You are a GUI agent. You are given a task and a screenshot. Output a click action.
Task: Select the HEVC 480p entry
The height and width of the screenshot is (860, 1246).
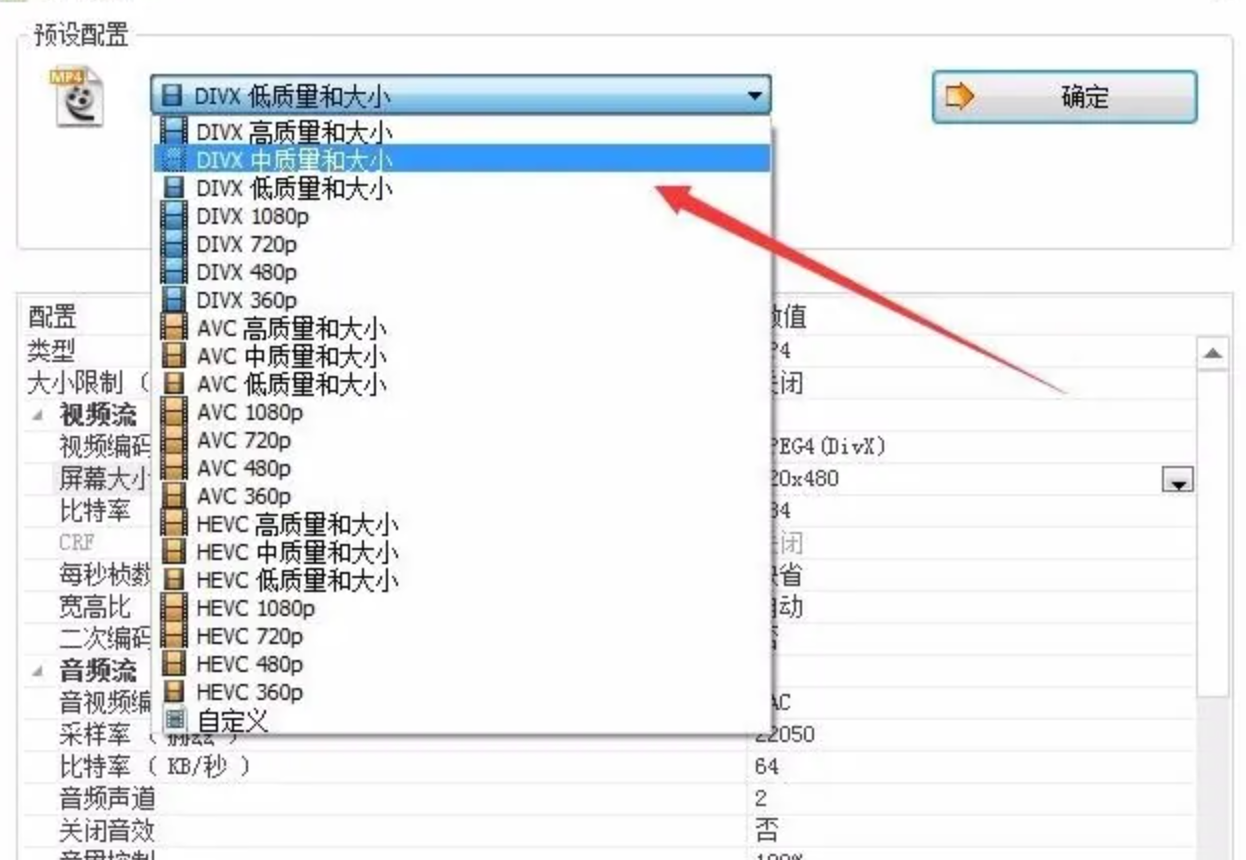[462, 663]
